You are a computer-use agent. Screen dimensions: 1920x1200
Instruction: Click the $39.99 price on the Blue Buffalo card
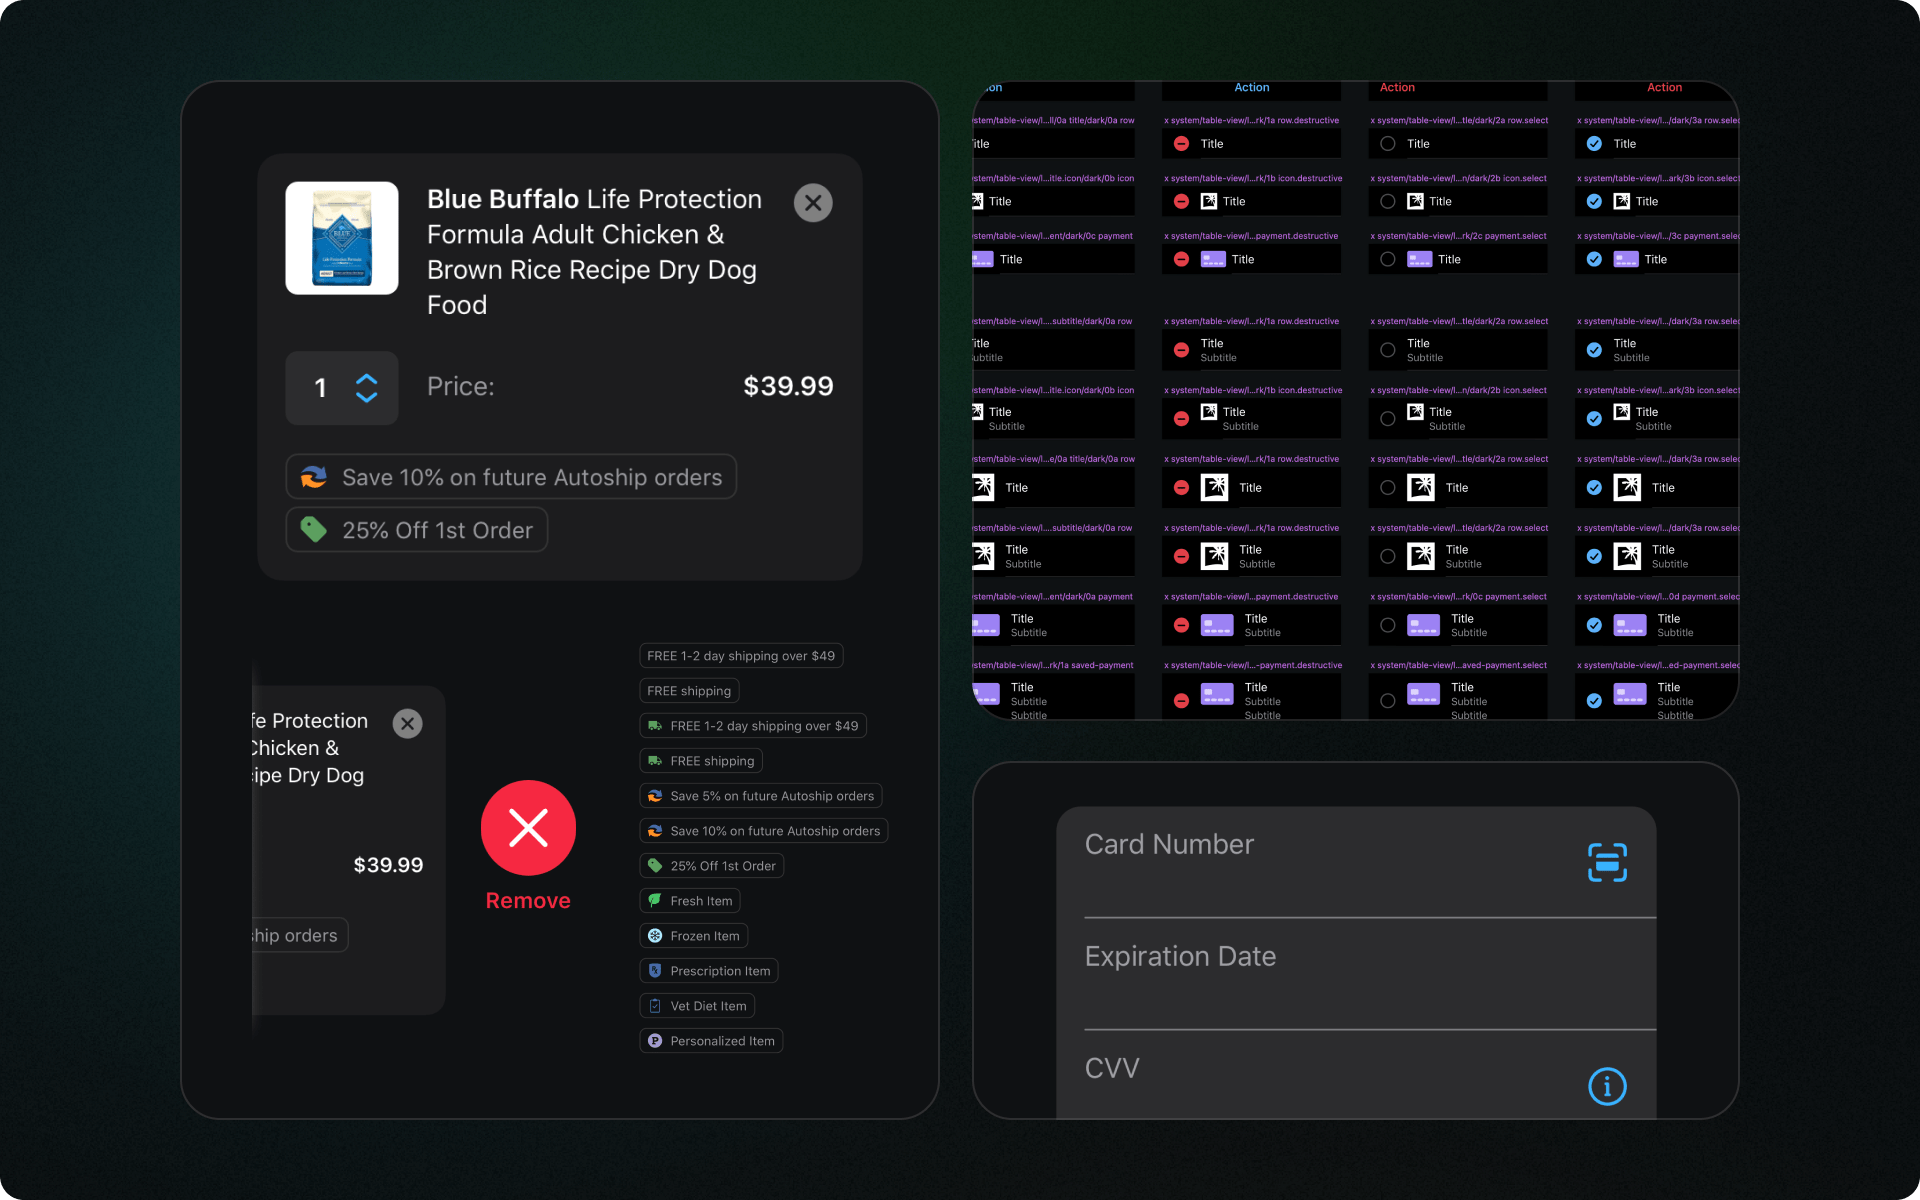pos(788,386)
